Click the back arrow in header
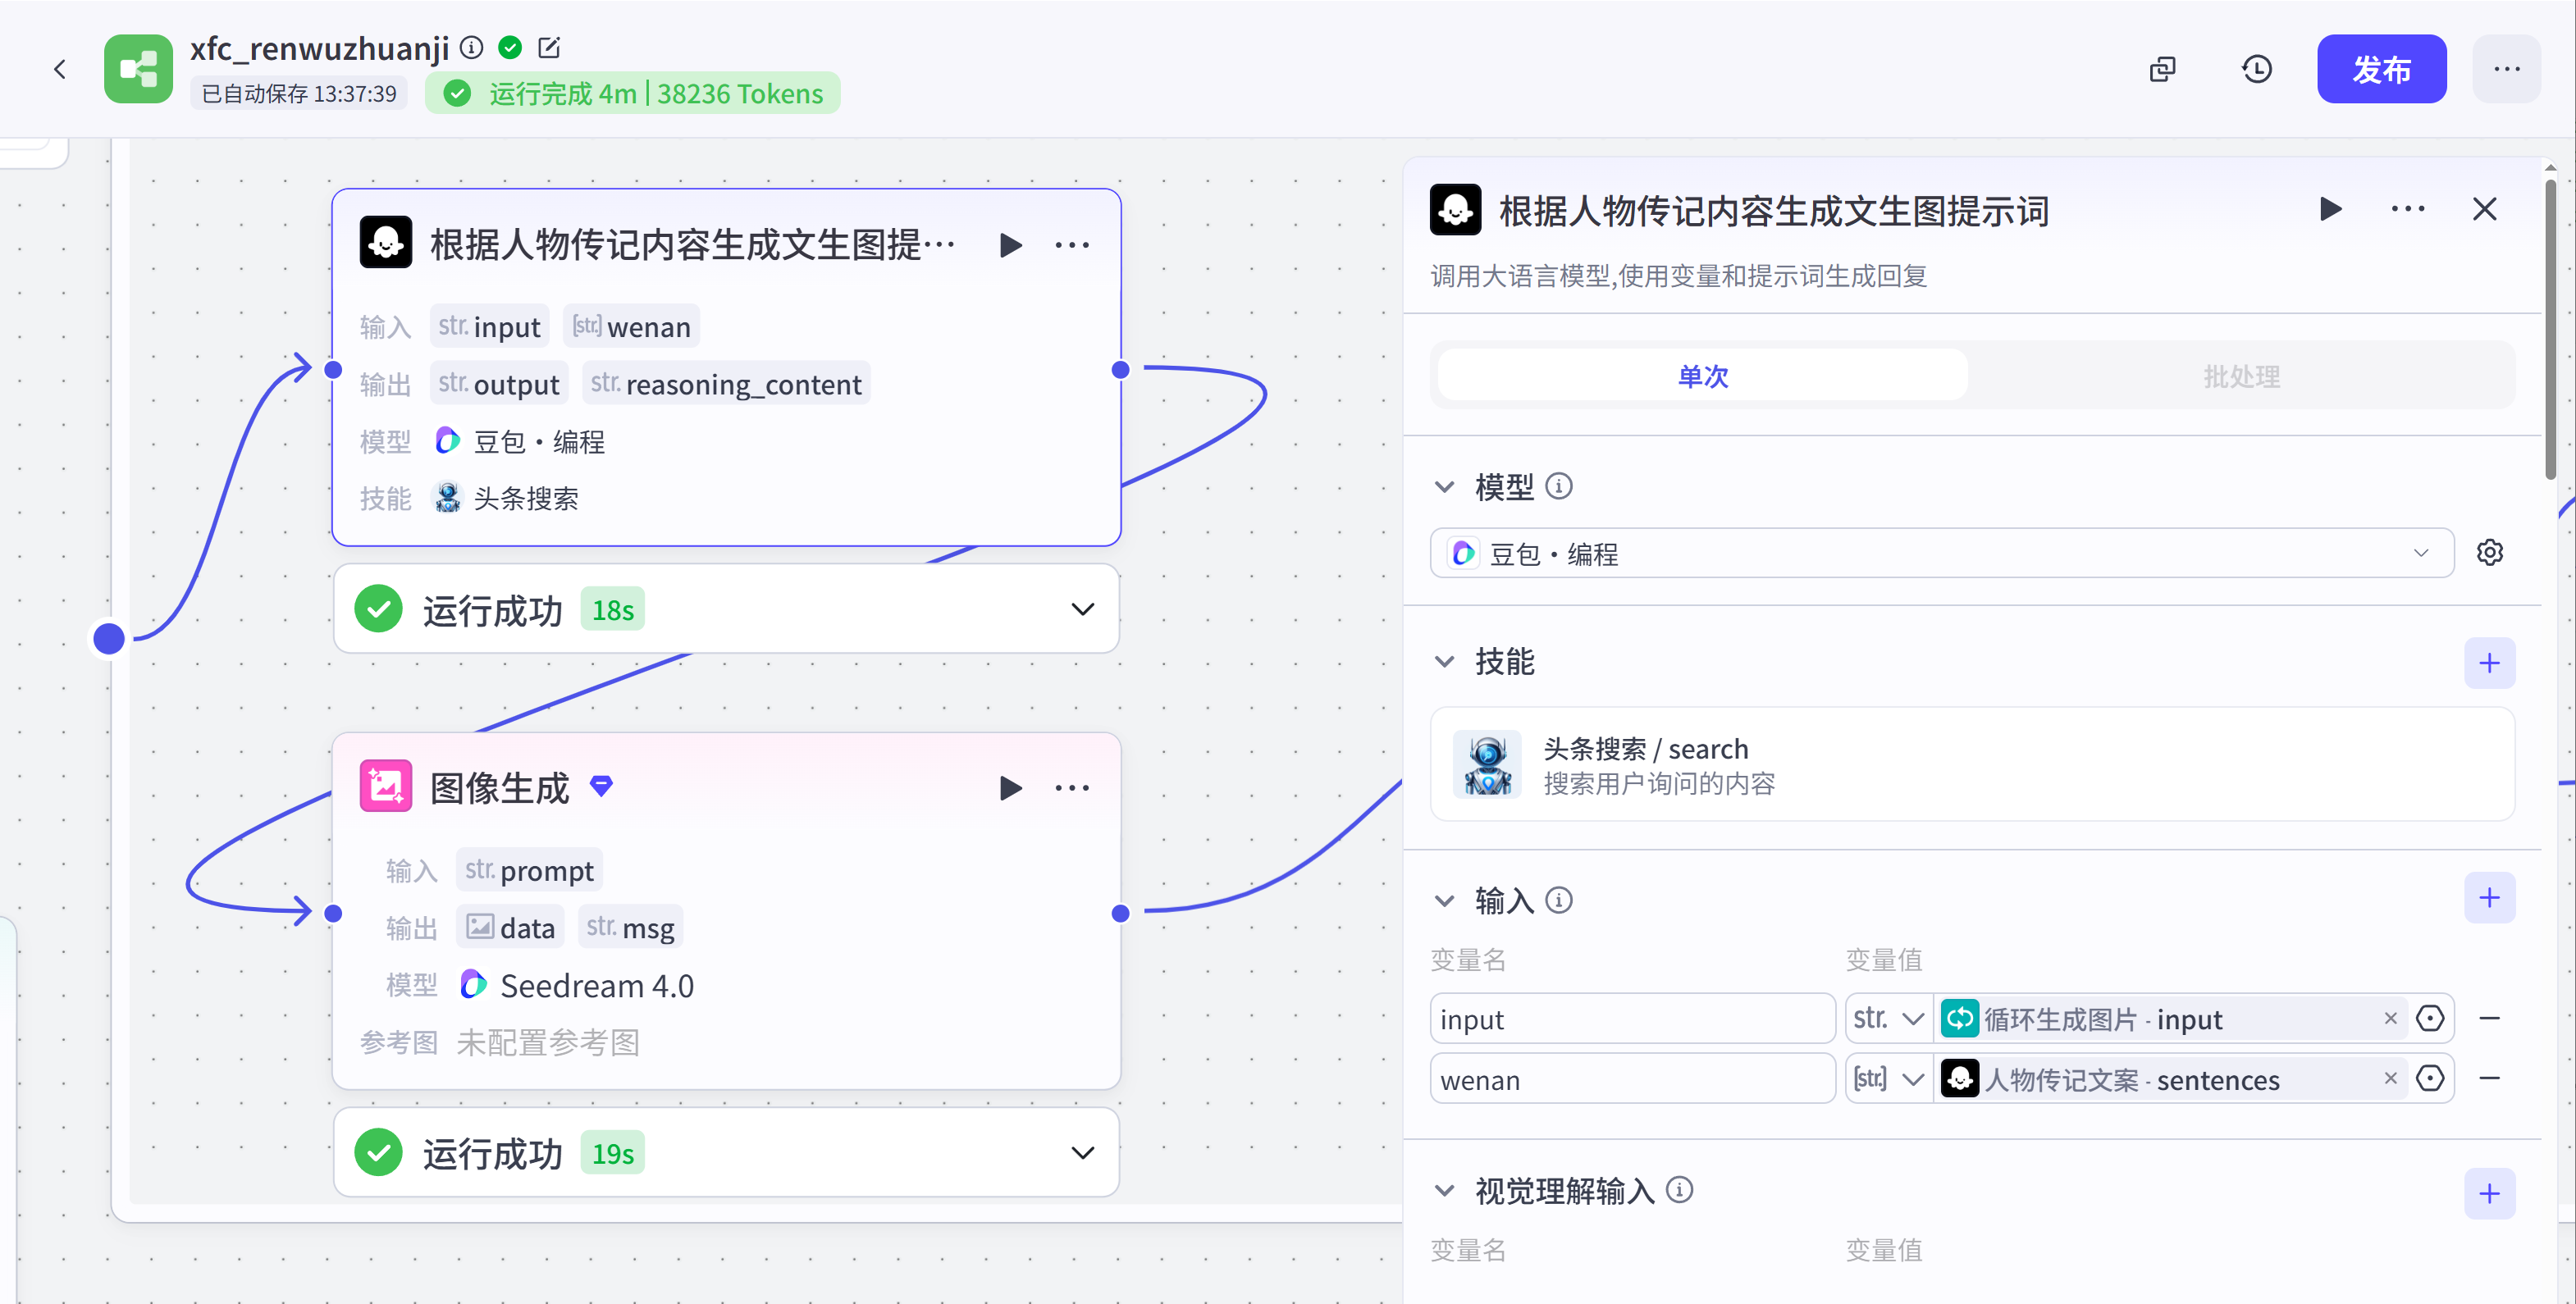The width and height of the screenshot is (2576, 1304). pyautogui.click(x=60, y=69)
